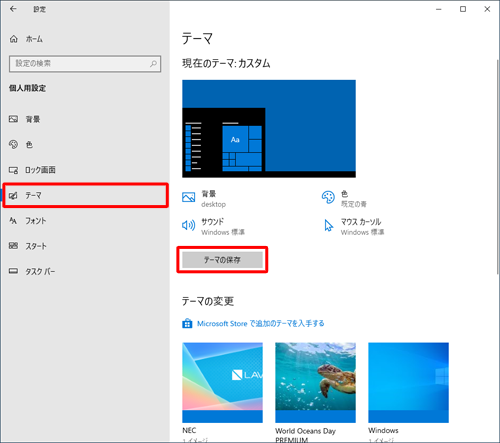Screen dimensions: 500x443
Task: Maximize the settings window
Action: (x=463, y=9)
